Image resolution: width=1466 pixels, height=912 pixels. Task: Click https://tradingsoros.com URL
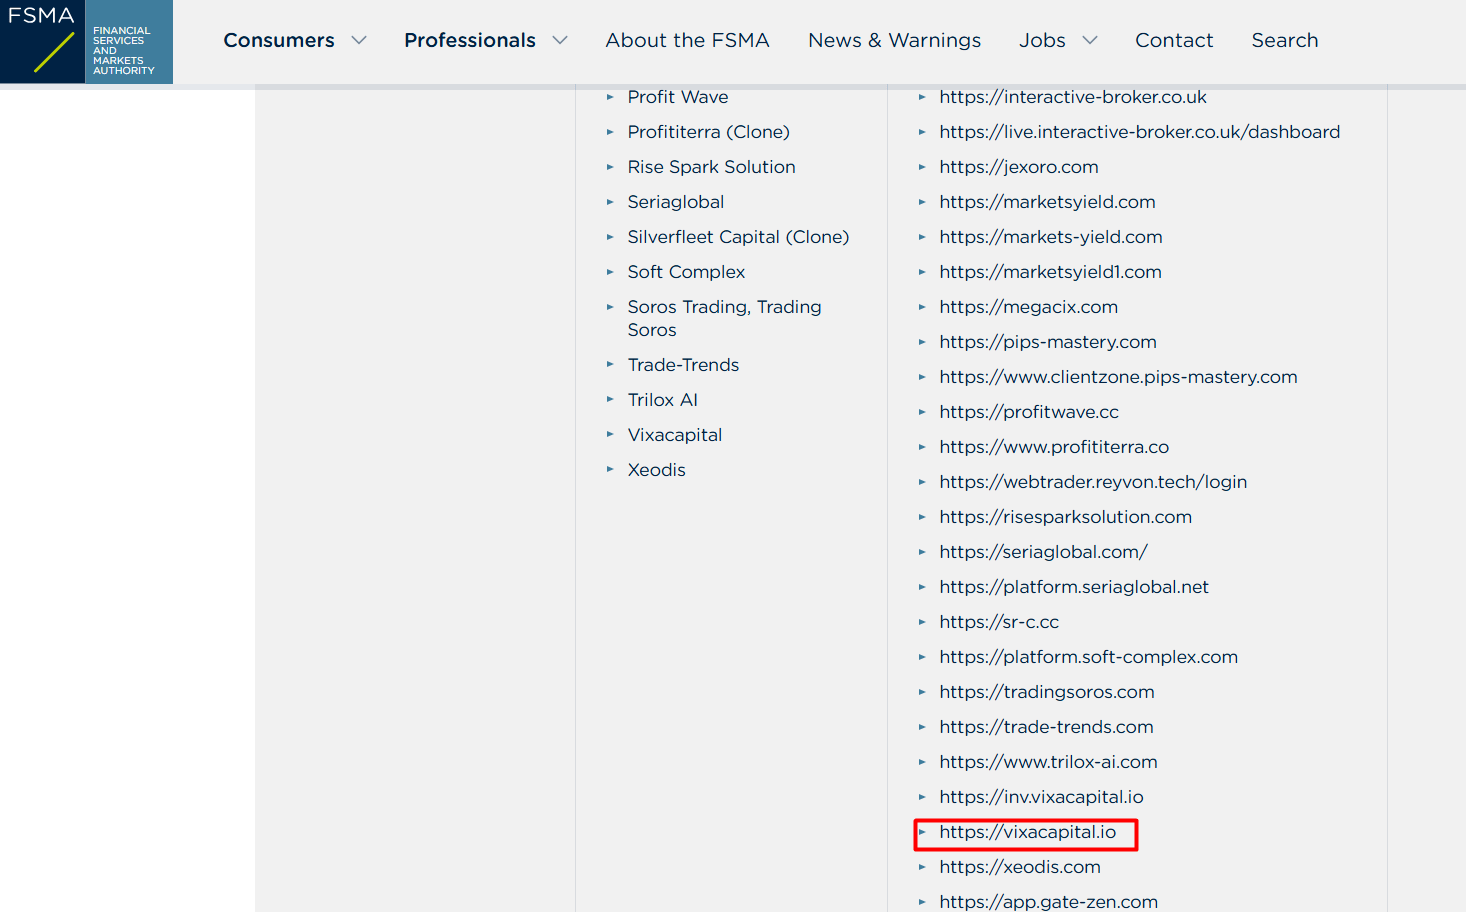click(1047, 692)
